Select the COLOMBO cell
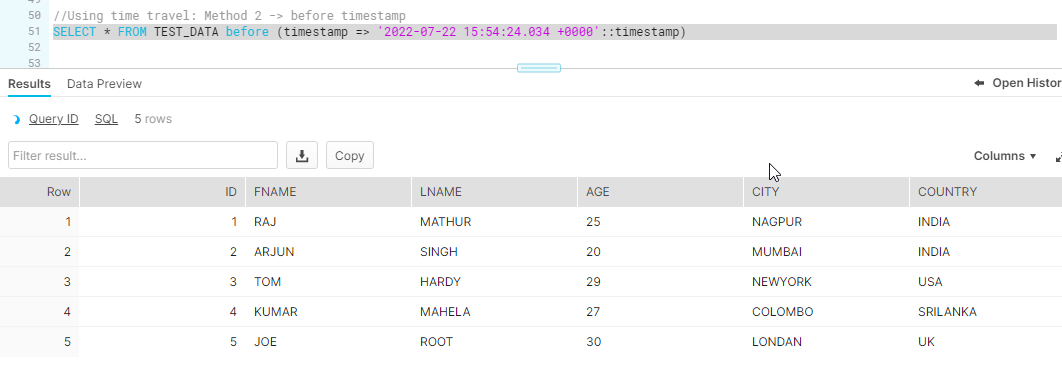This screenshot has width=1062, height=383. pos(826,312)
